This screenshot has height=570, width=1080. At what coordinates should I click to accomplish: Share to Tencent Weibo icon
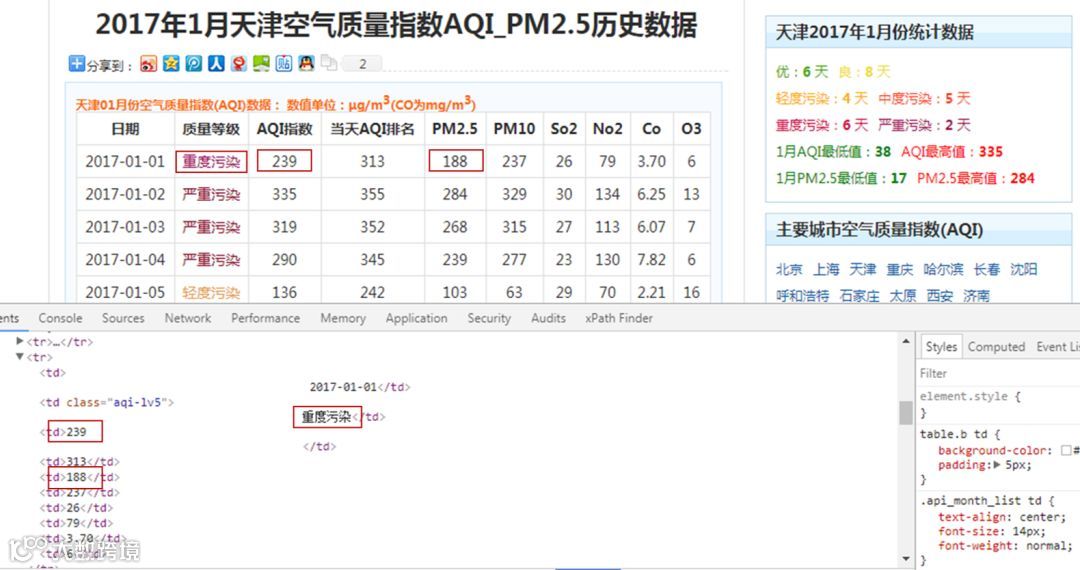click(x=194, y=64)
